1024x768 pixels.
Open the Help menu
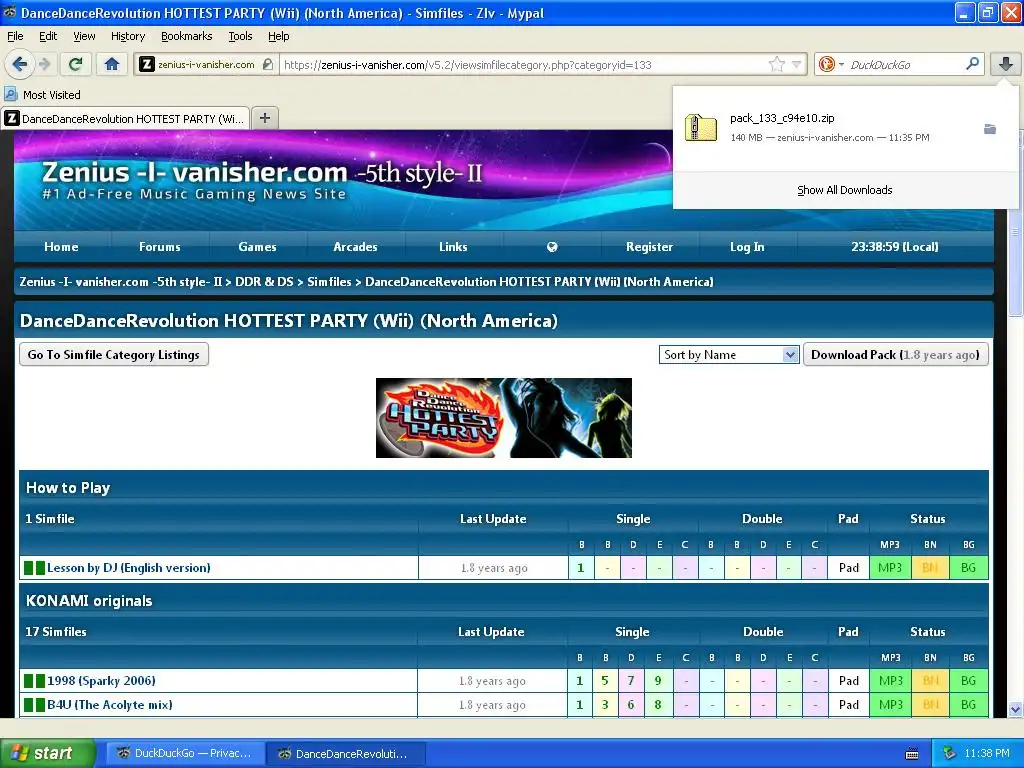coord(279,36)
